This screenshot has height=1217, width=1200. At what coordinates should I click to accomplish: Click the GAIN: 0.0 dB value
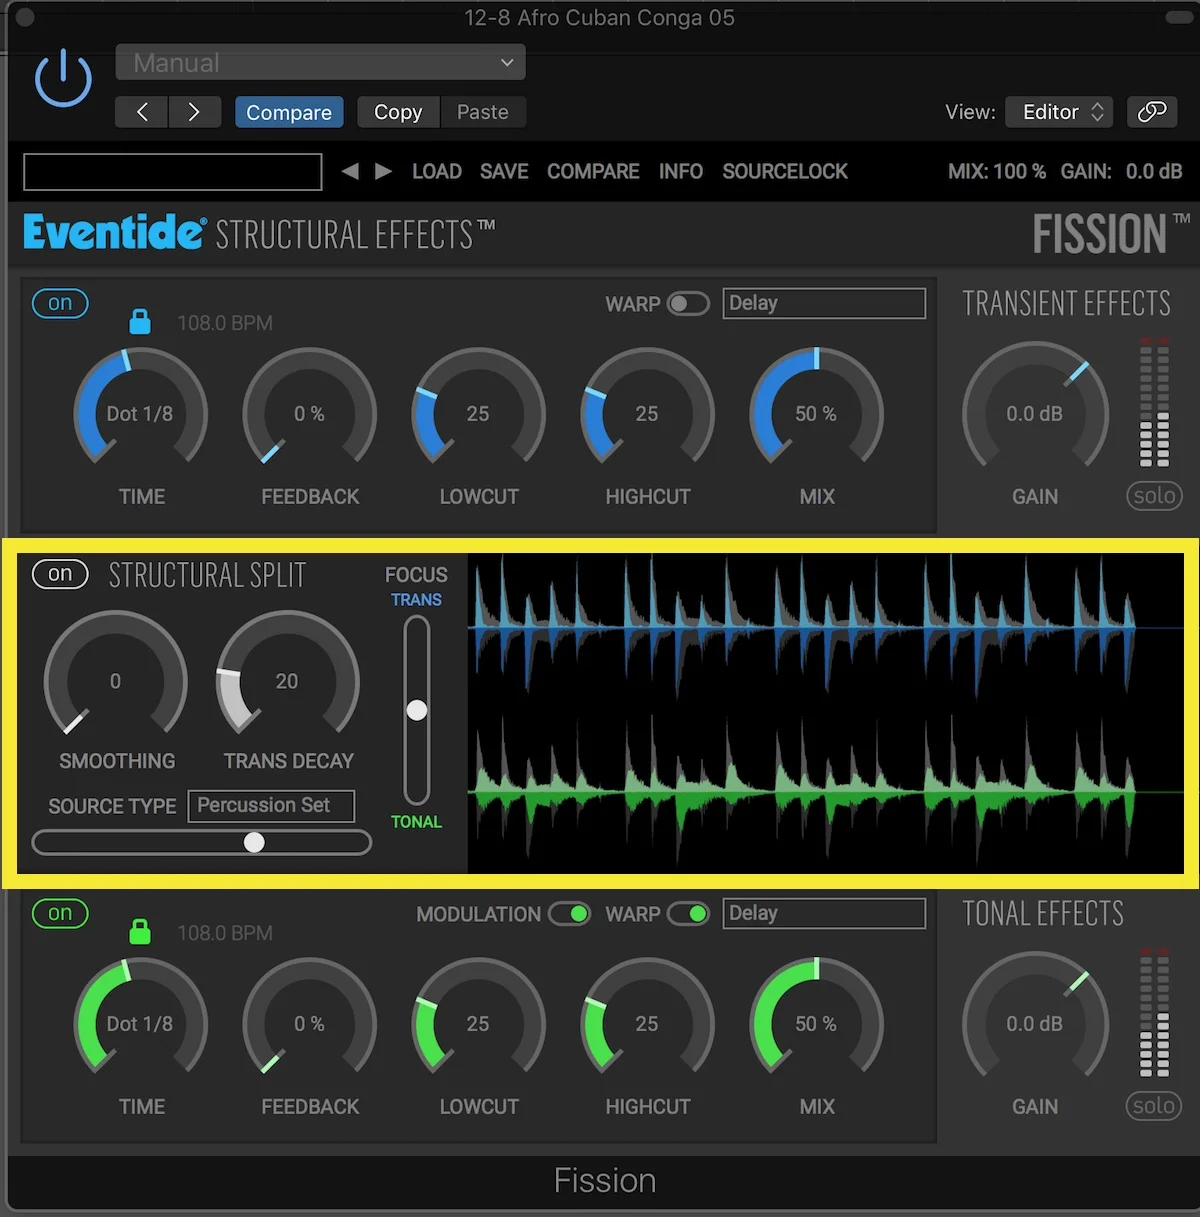[x=1121, y=171]
